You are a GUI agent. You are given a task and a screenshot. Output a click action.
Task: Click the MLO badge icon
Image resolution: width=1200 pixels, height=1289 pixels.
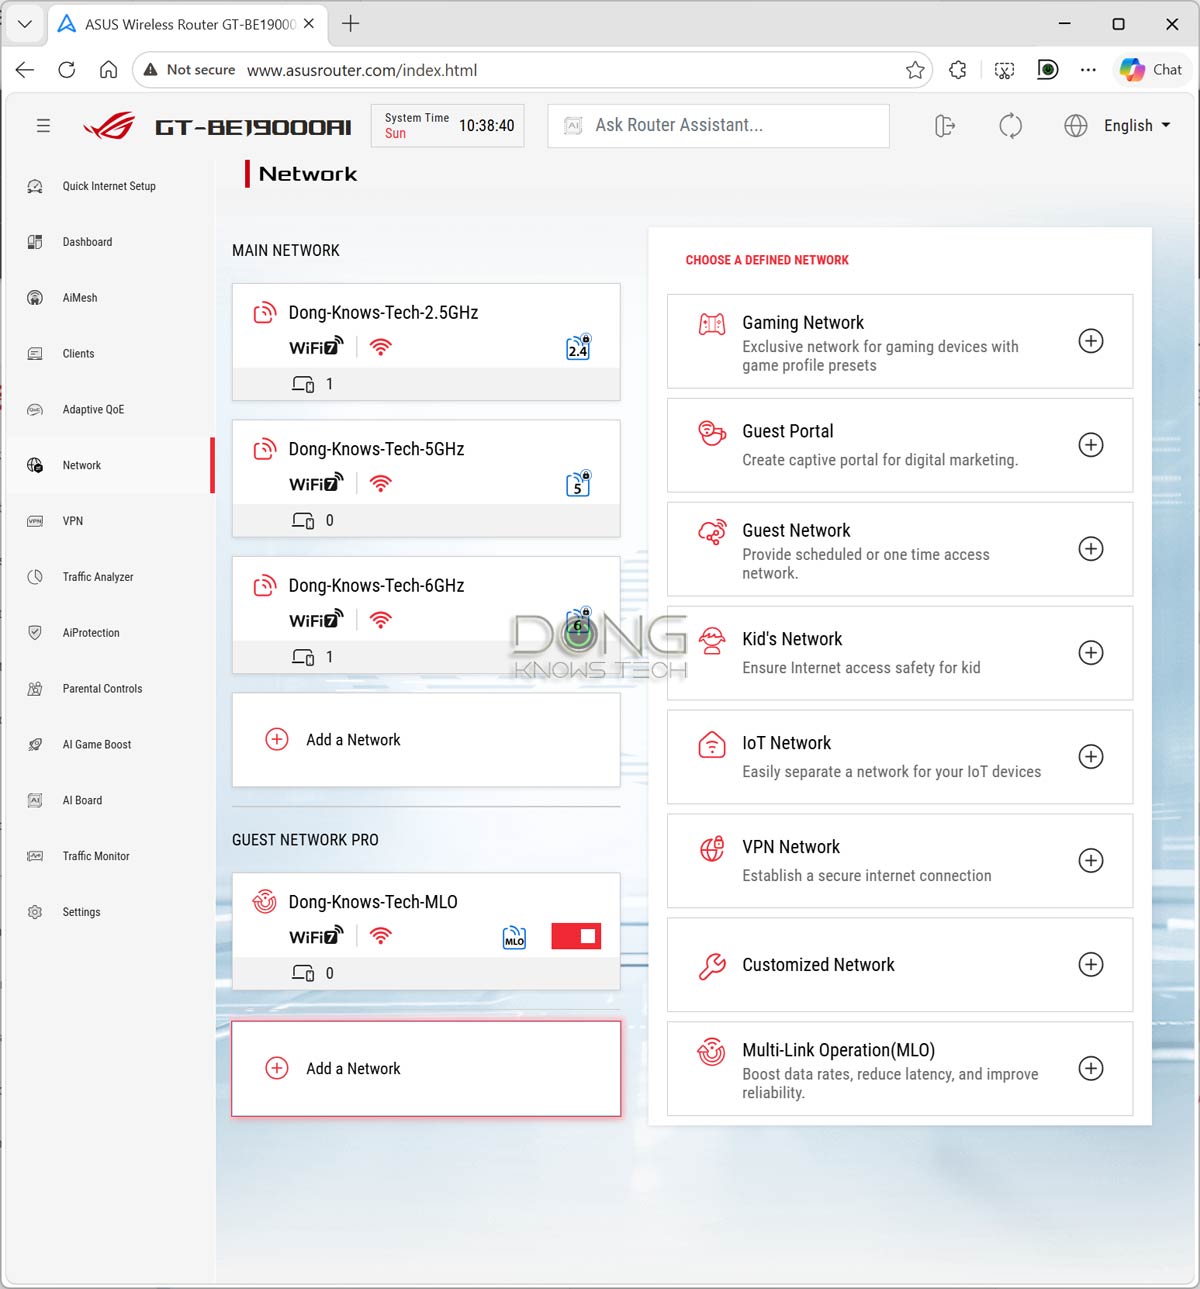coord(514,937)
